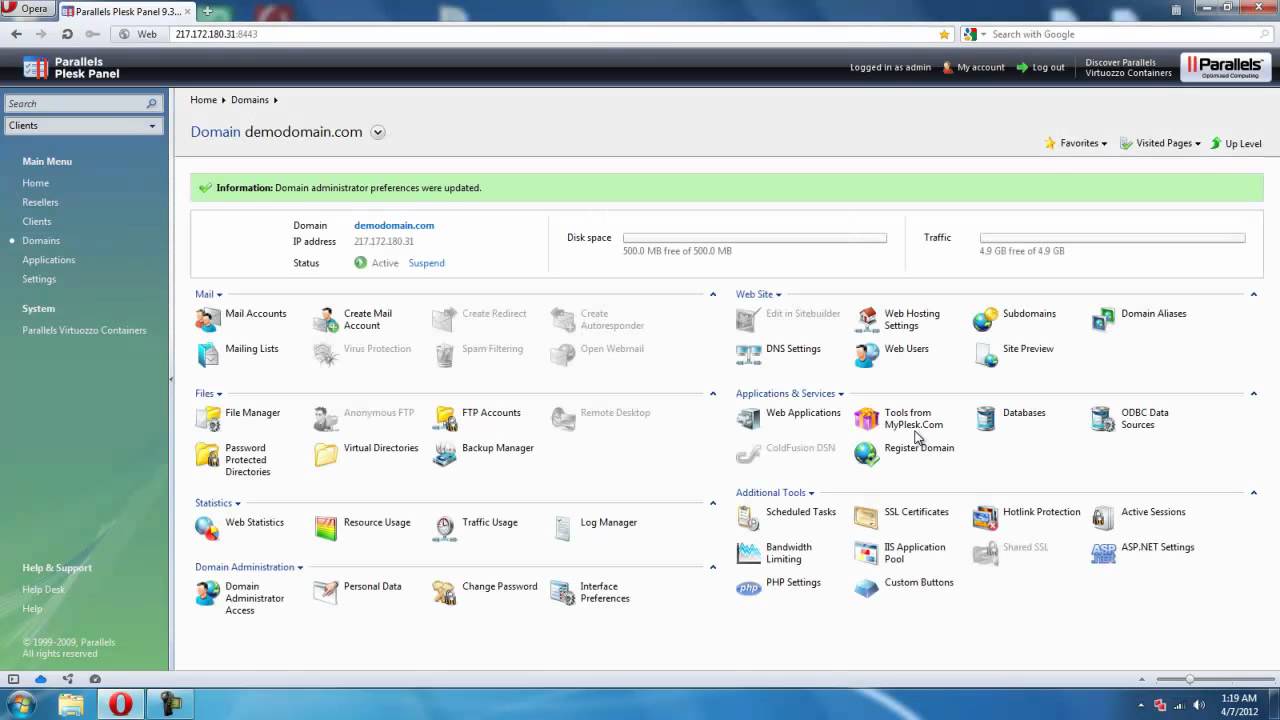The image size is (1280, 720).
Task: Open the Clients selector dropdown in sidebar
Action: point(83,126)
